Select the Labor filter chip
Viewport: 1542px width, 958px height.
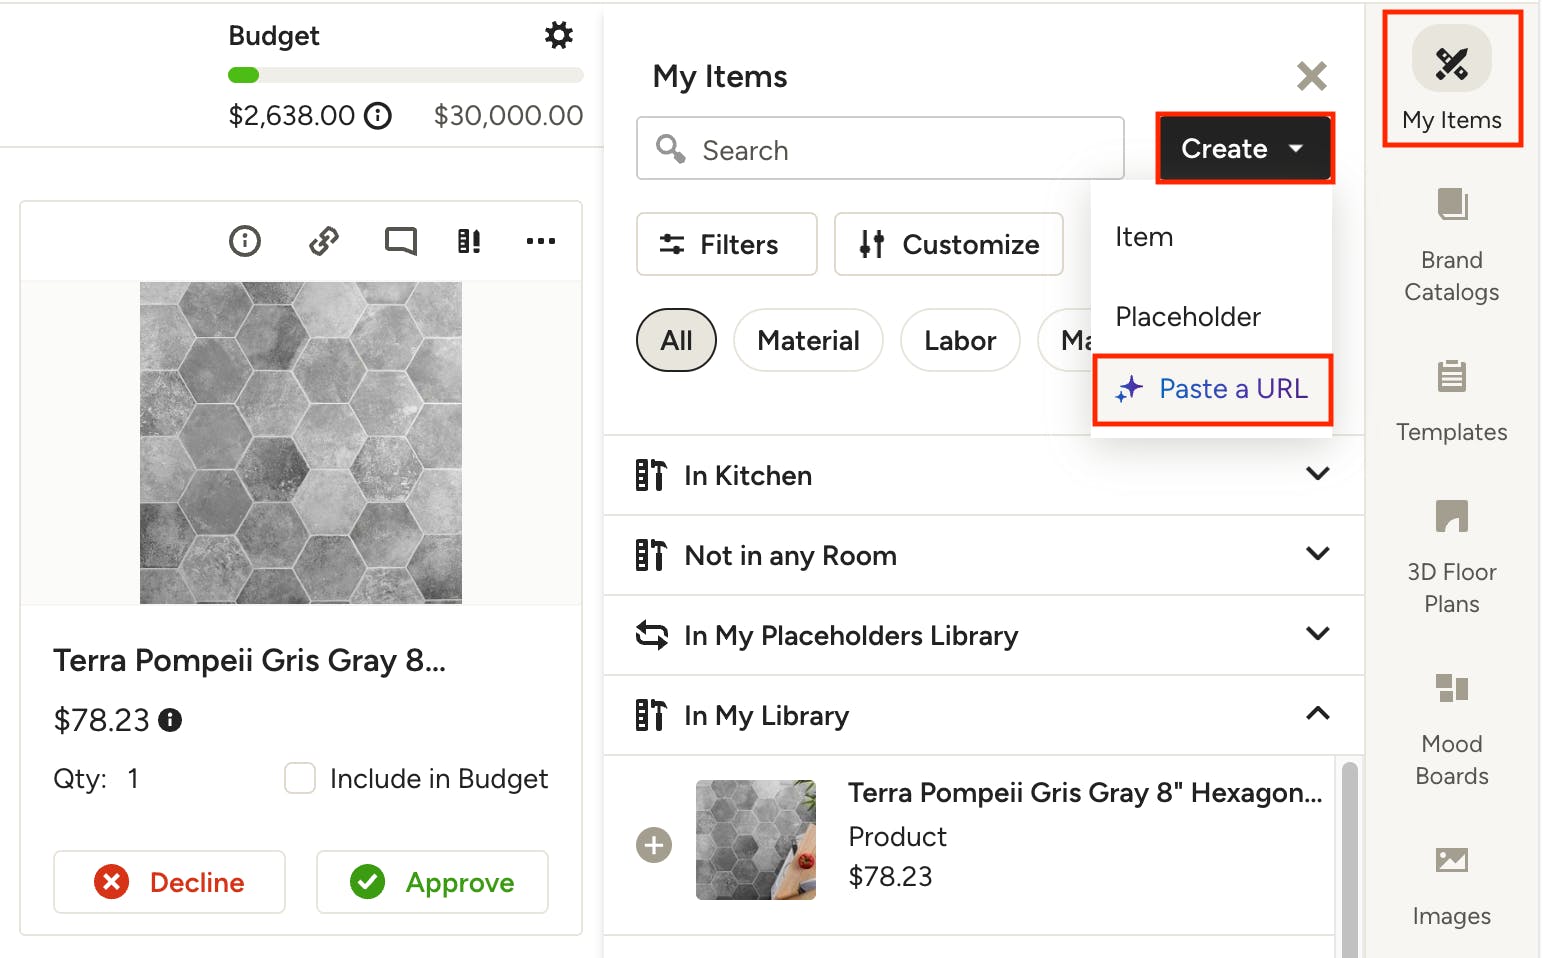click(x=959, y=341)
